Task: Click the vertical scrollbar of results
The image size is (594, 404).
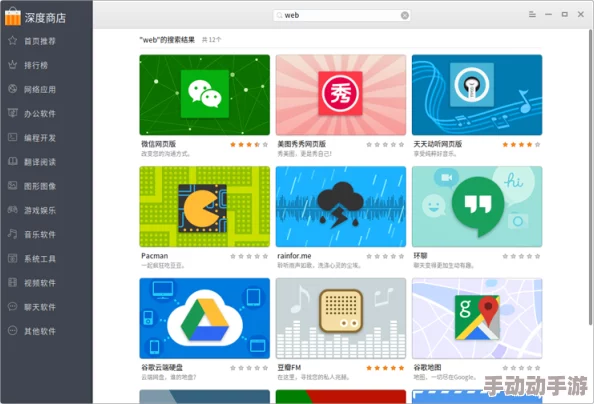Action: [x=591, y=177]
